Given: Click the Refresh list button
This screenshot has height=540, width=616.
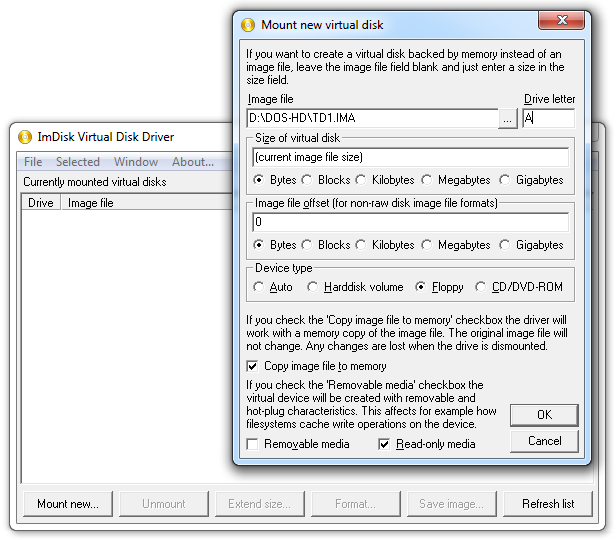Looking at the screenshot, I should pos(548,504).
